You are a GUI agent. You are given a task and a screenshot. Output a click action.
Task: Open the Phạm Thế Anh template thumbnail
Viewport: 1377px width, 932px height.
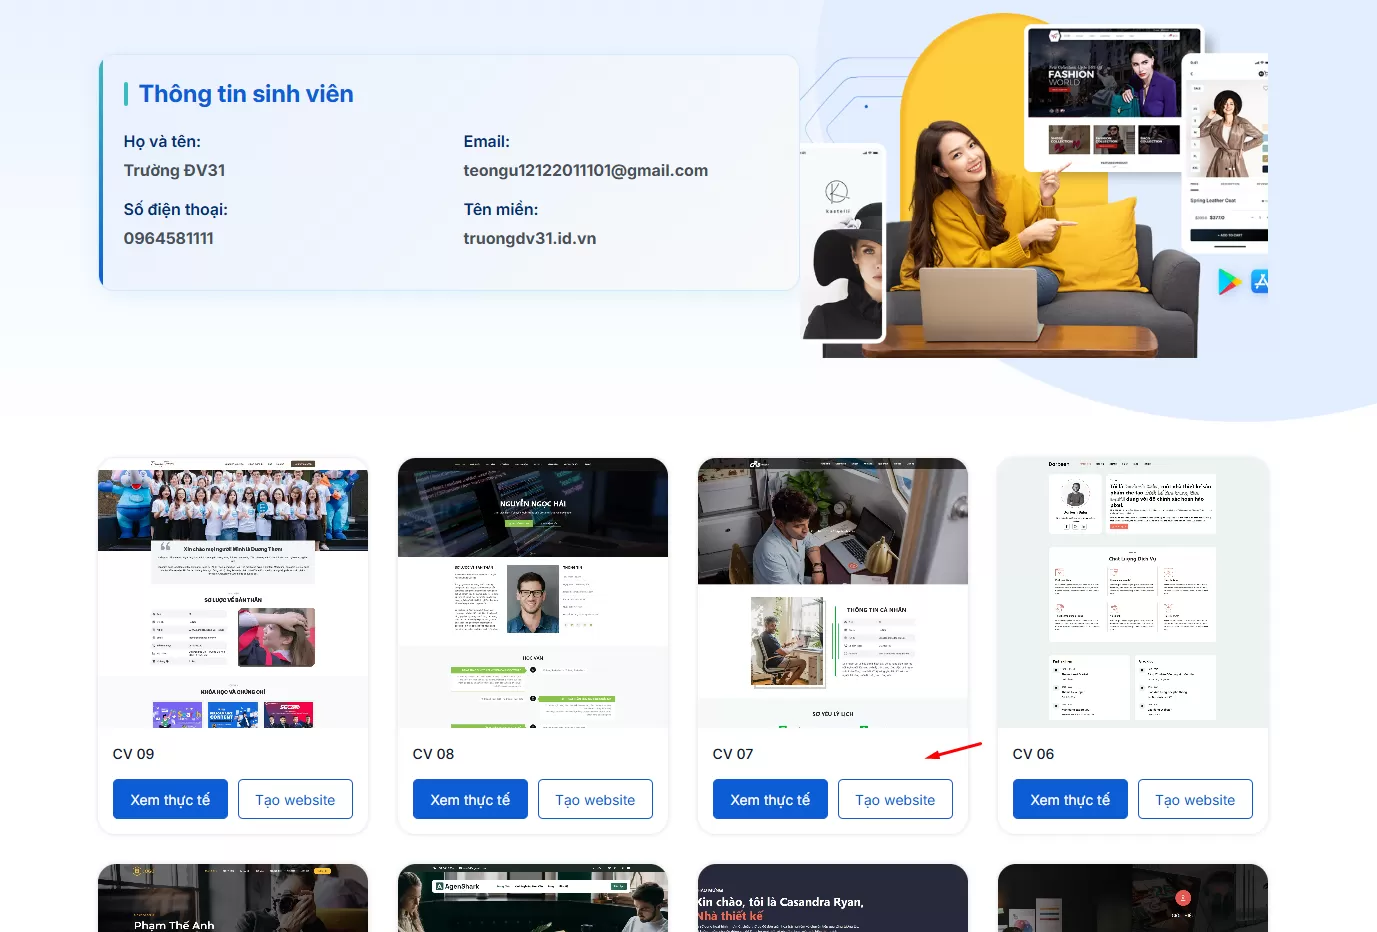[x=233, y=898]
